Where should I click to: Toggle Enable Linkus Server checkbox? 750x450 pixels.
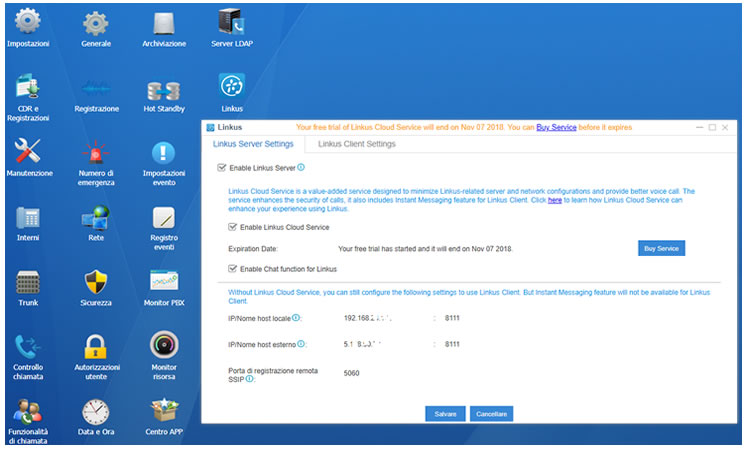click(x=221, y=168)
